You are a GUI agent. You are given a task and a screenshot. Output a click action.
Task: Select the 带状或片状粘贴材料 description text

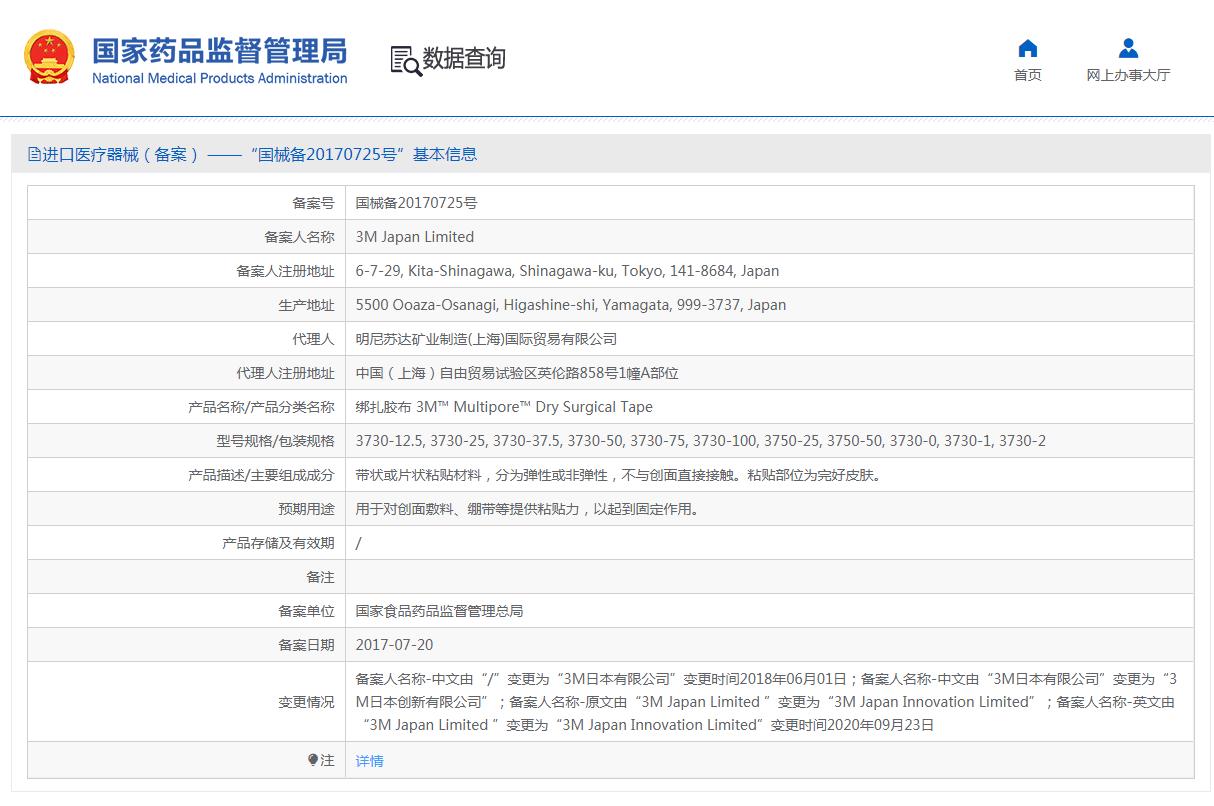[620, 475]
